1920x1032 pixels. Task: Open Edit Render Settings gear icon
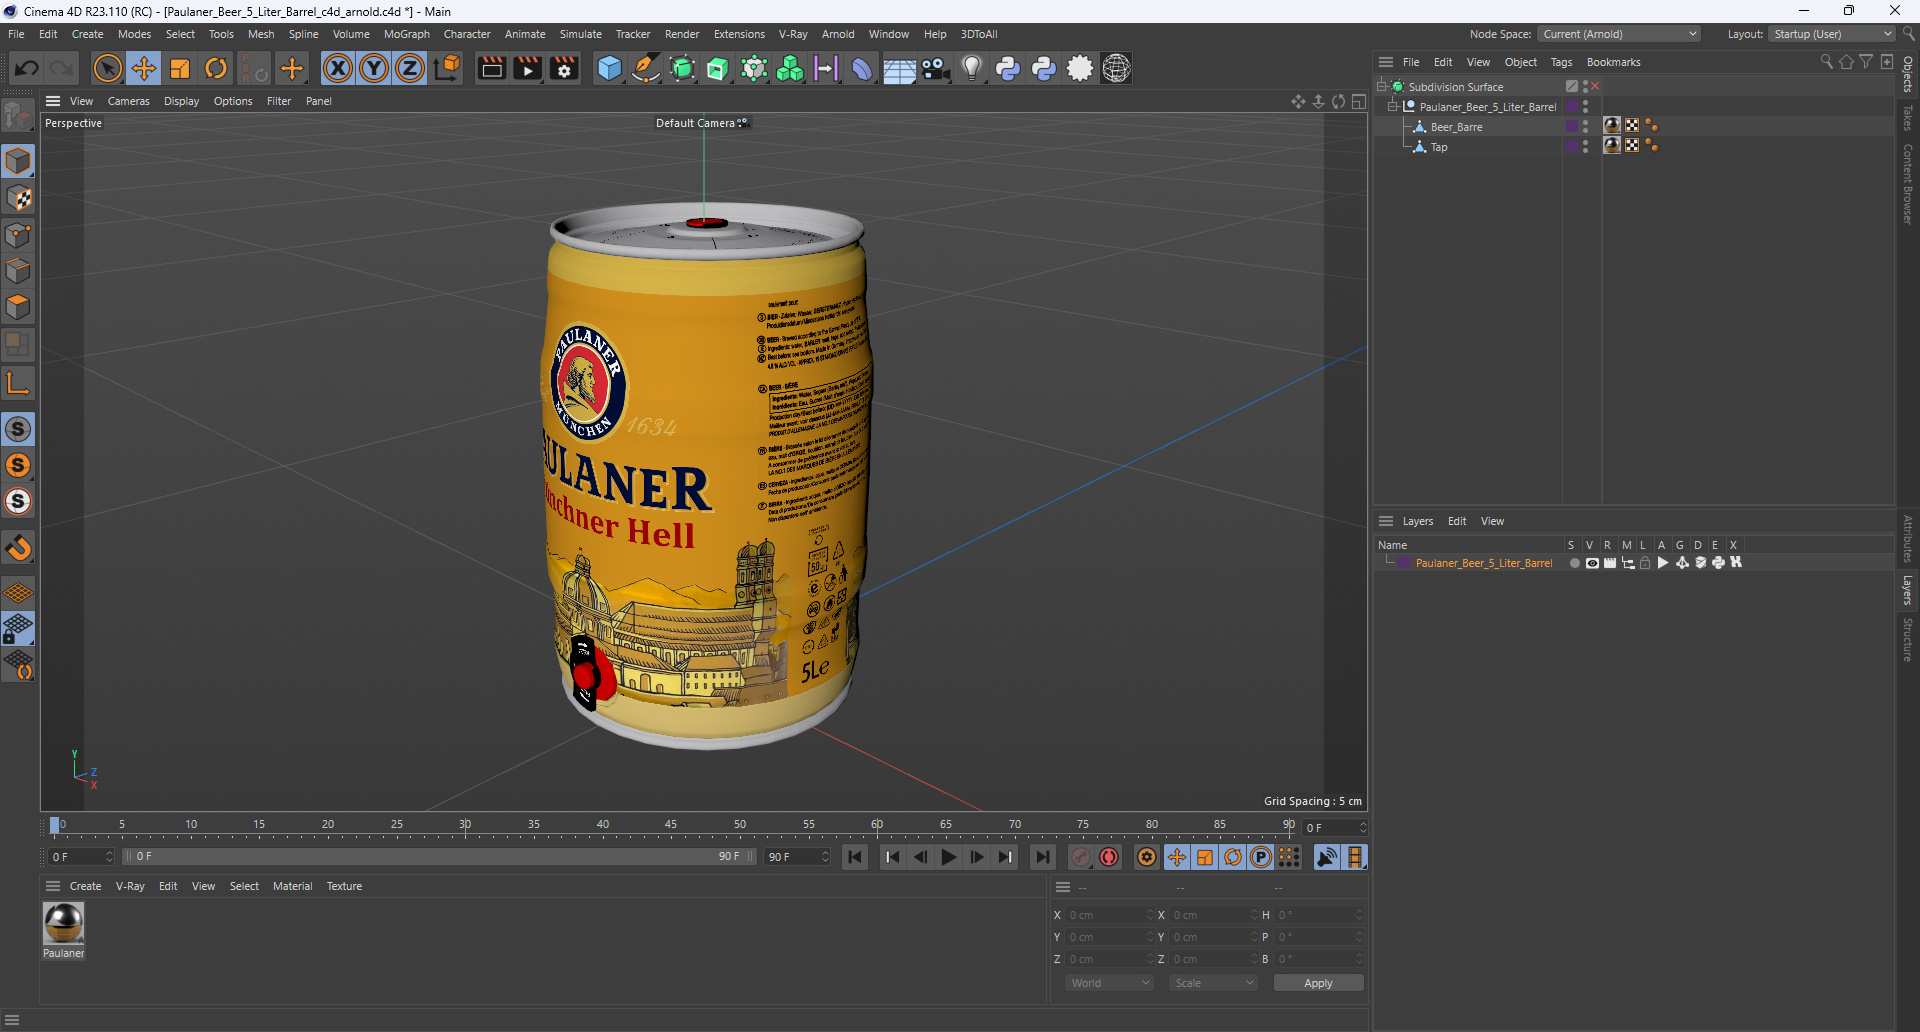click(x=565, y=68)
